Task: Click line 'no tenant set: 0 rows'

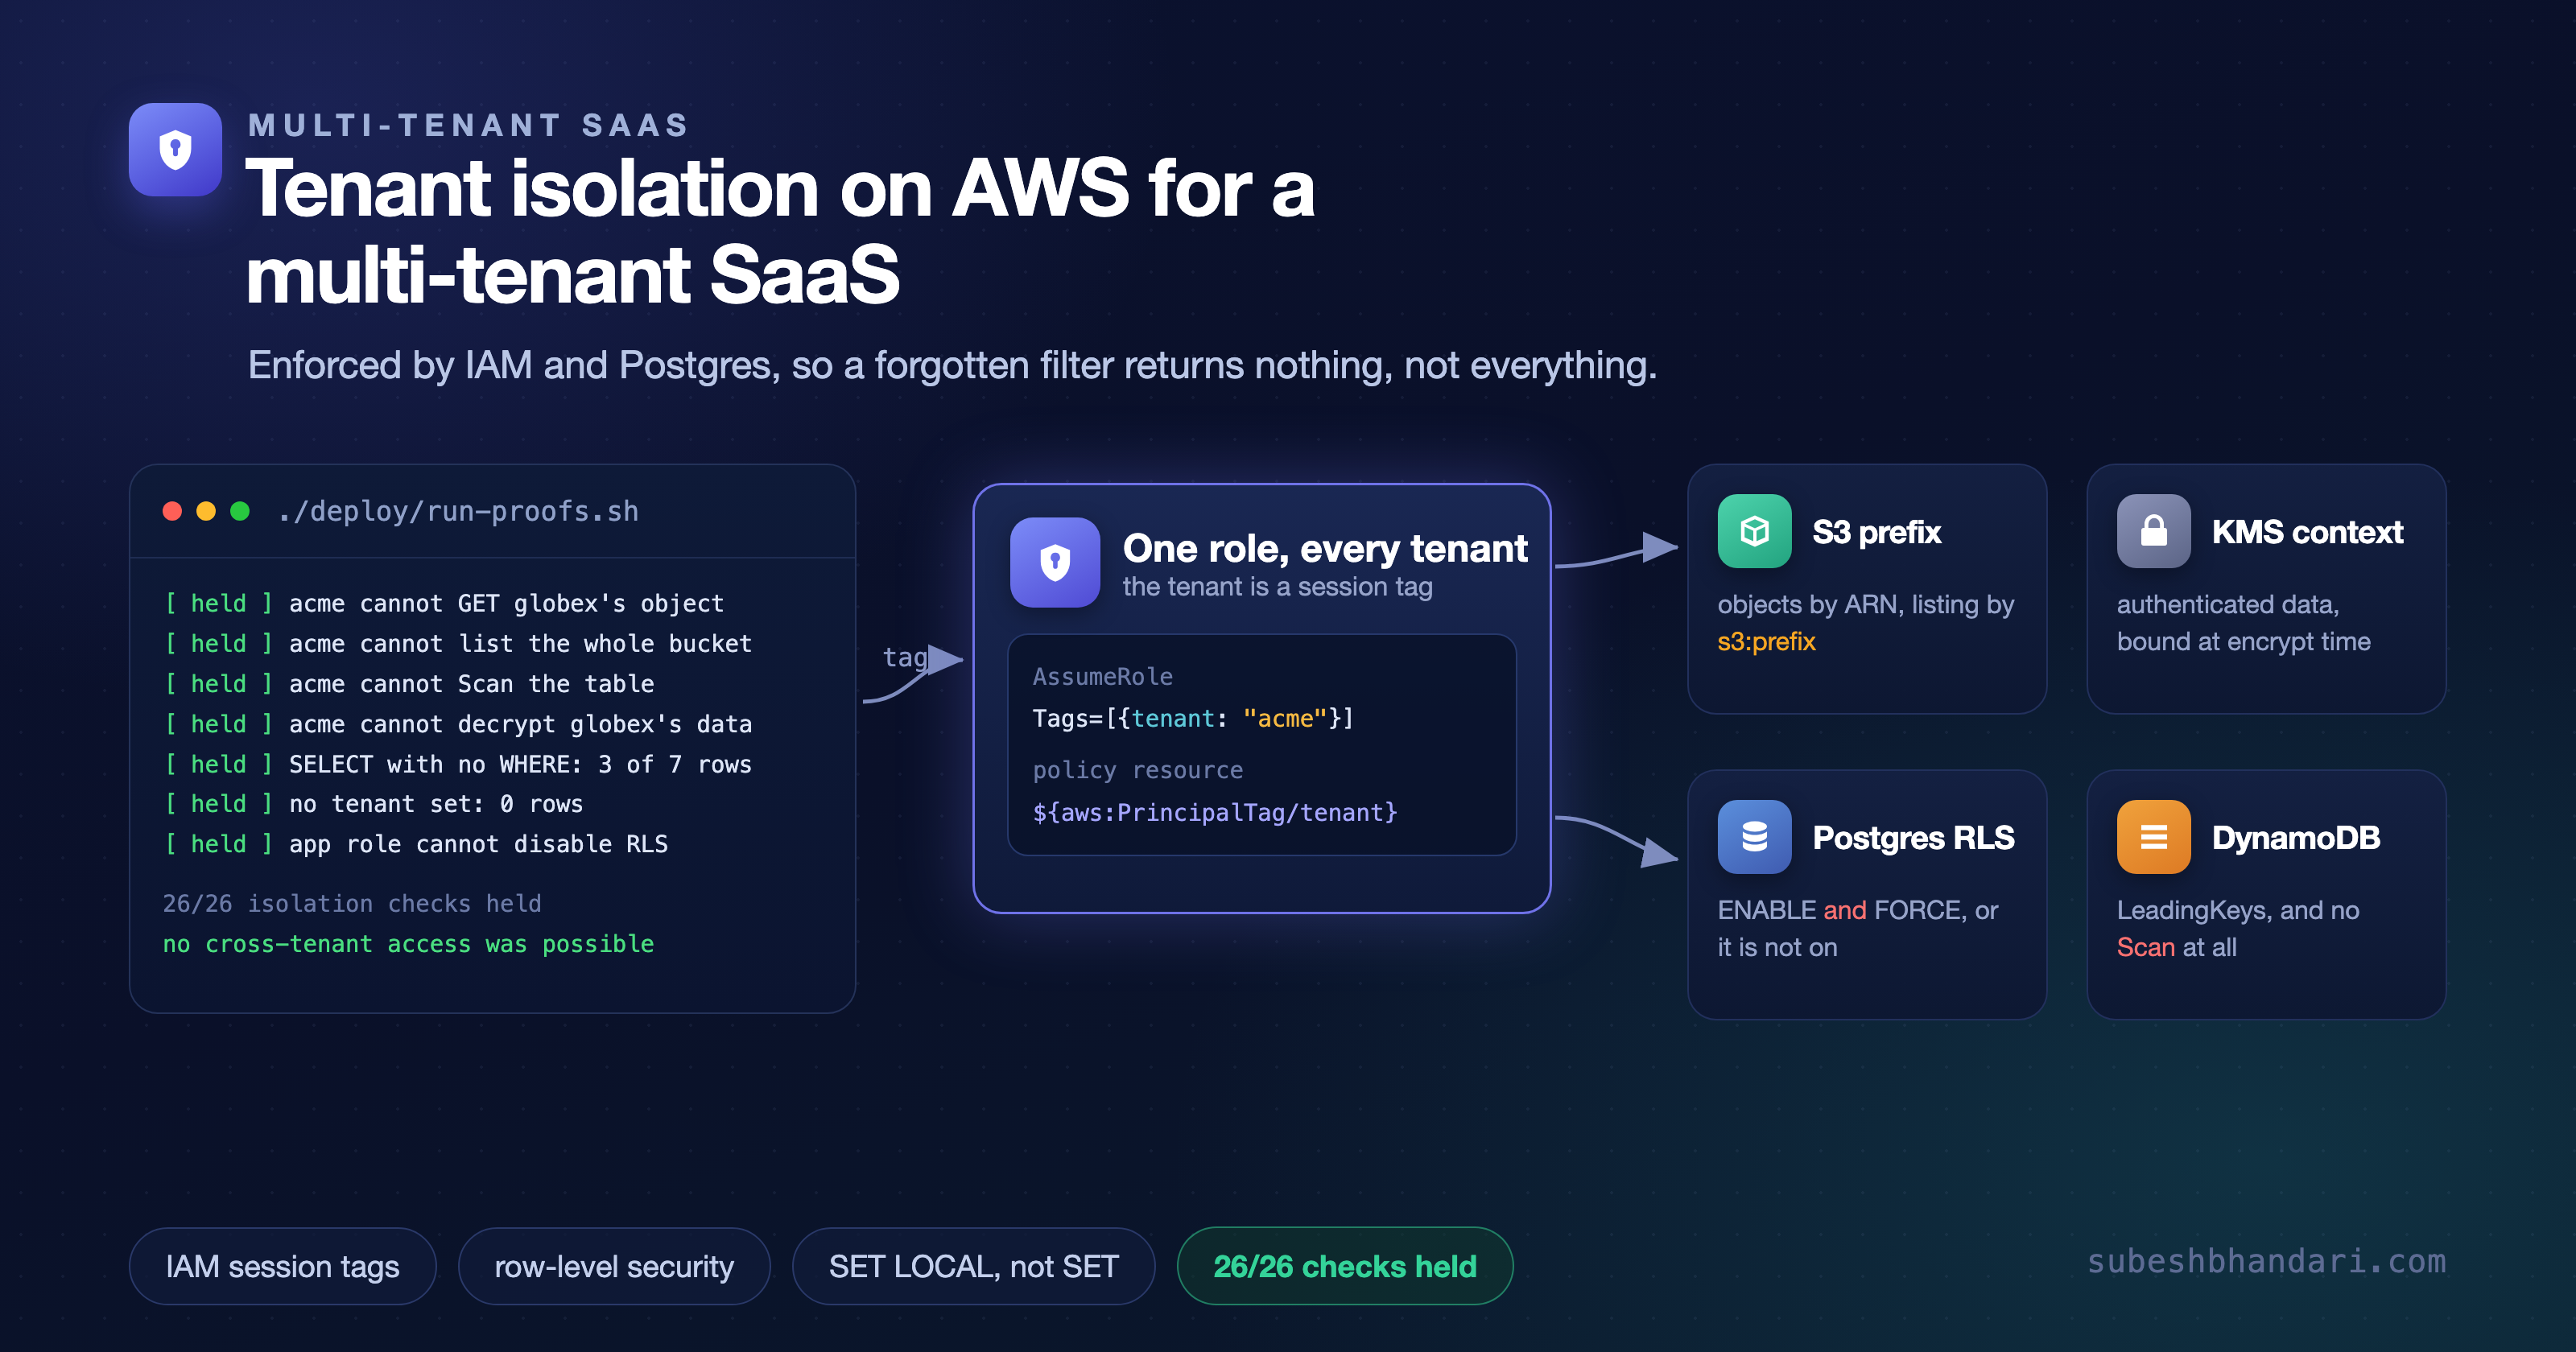Action: [436, 803]
